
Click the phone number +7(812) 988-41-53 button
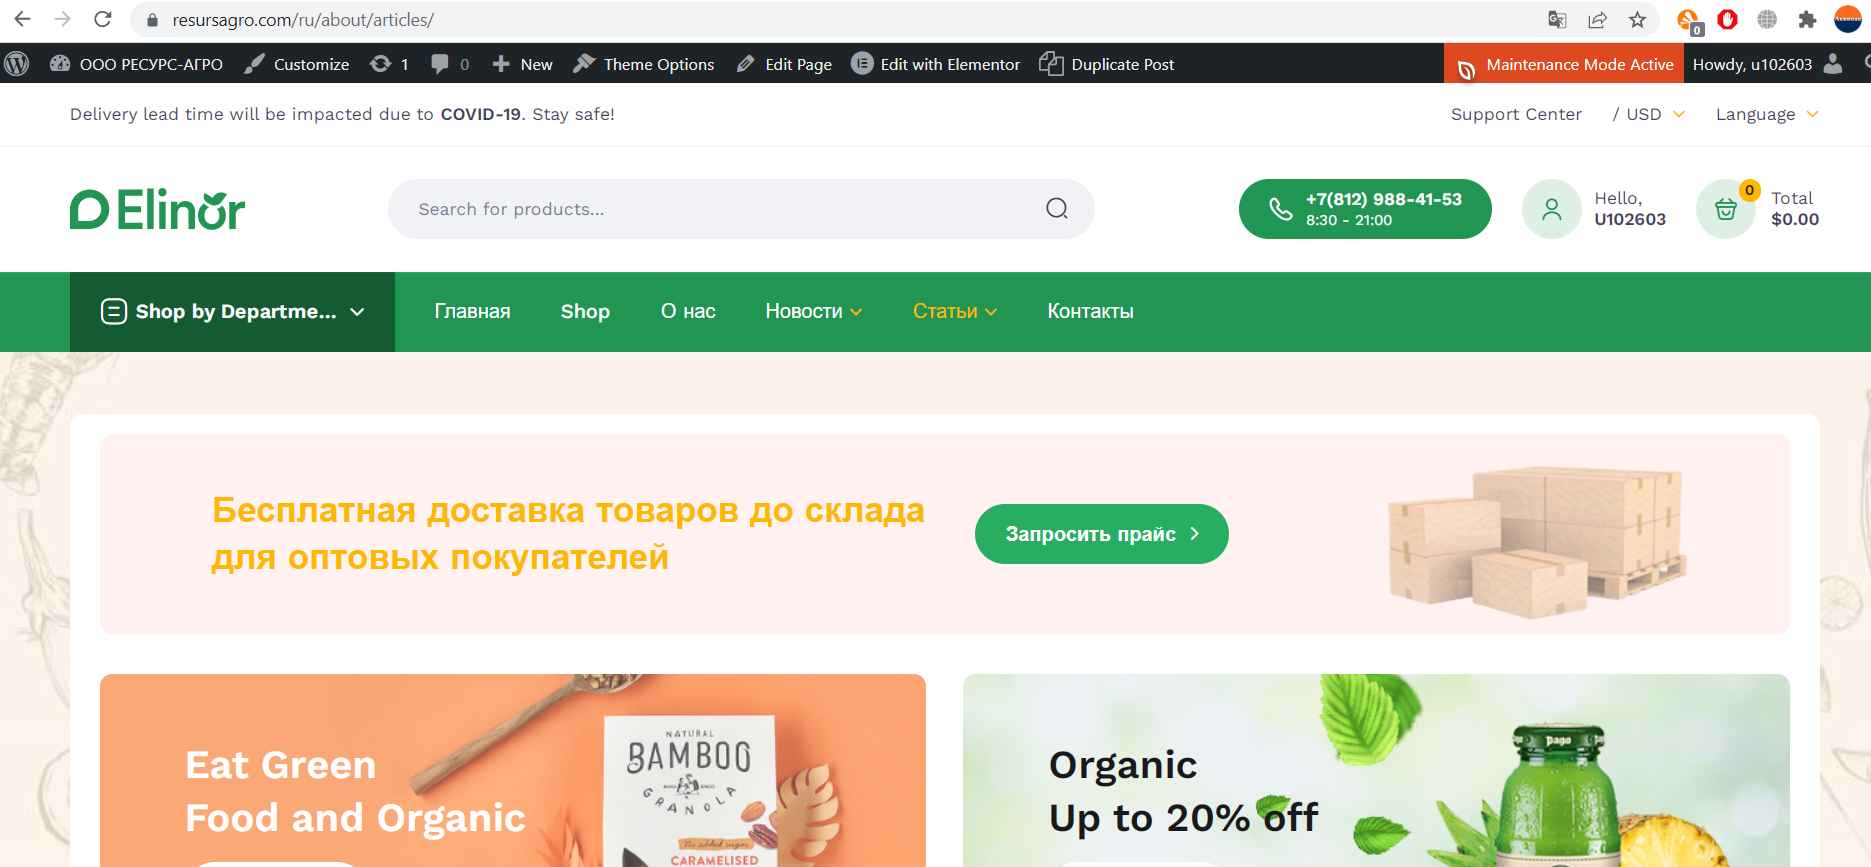coord(1365,209)
